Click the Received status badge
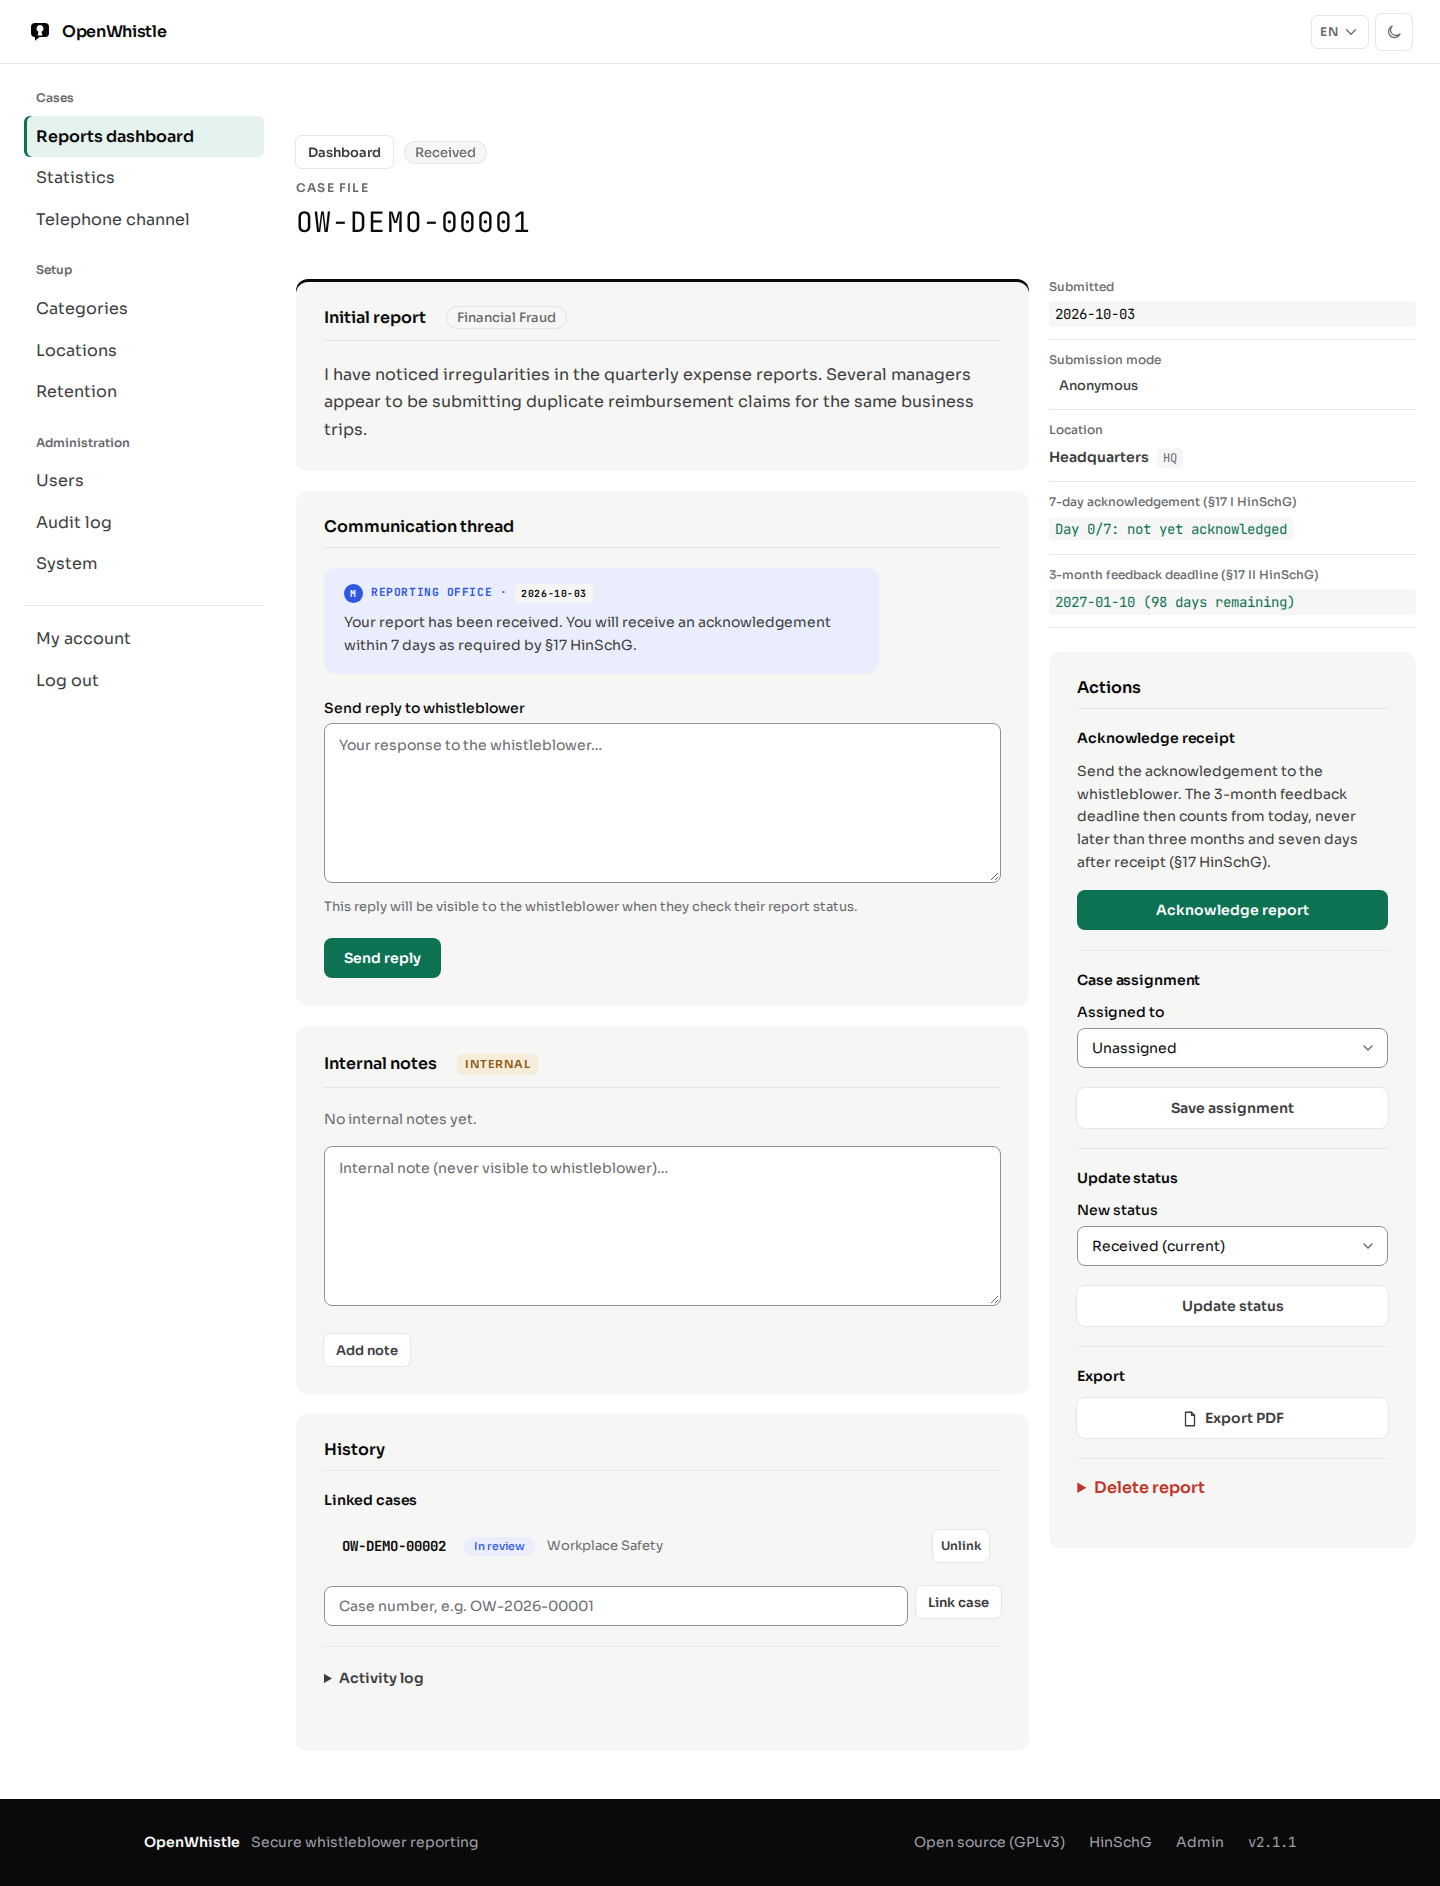 (x=445, y=152)
